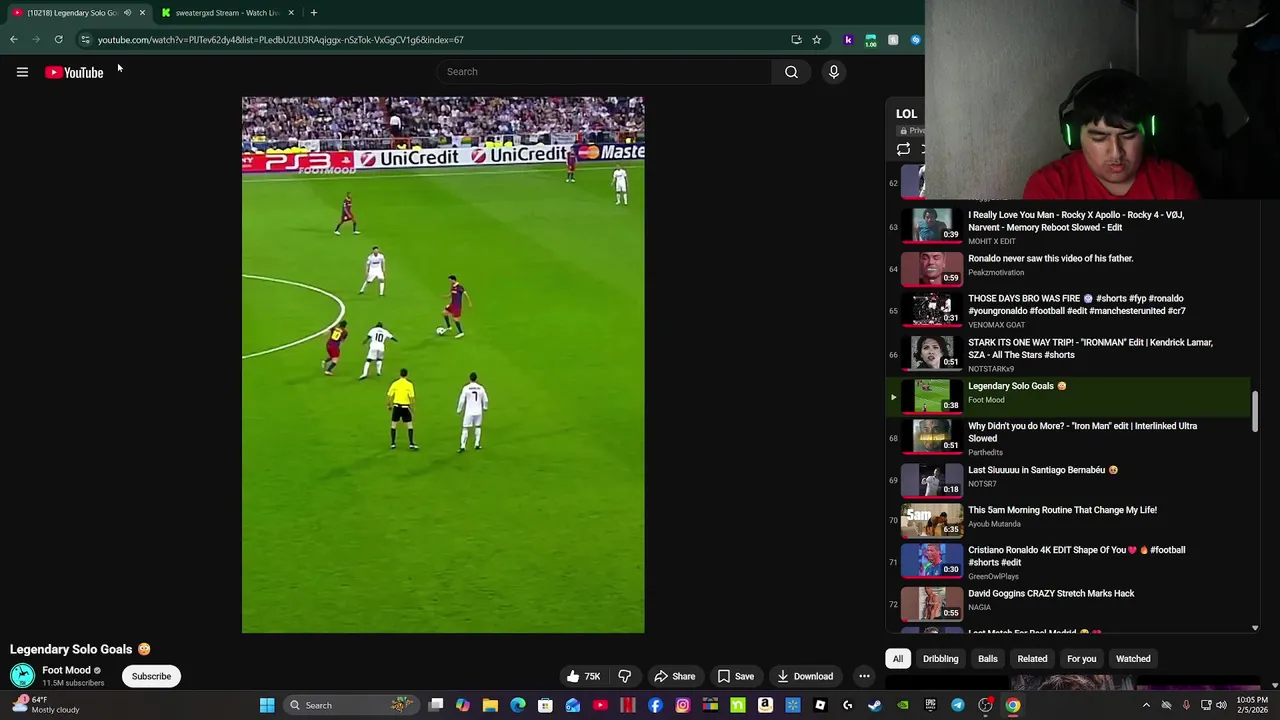This screenshot has width=1280, height=720.
Task: Mute the YouTube tab speaker icon
Action: click(x=127, y=13)
